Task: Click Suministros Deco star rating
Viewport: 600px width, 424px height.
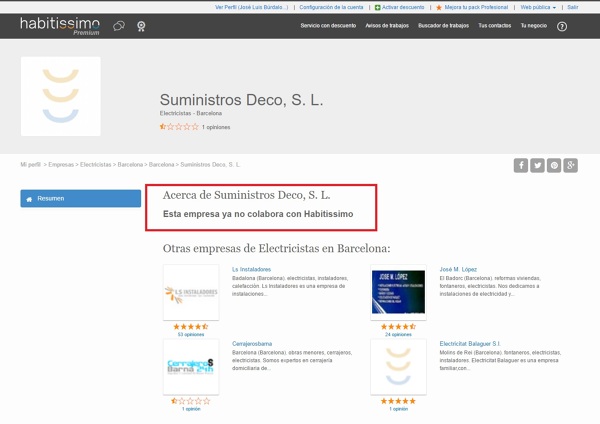Action: coord(179,127)
